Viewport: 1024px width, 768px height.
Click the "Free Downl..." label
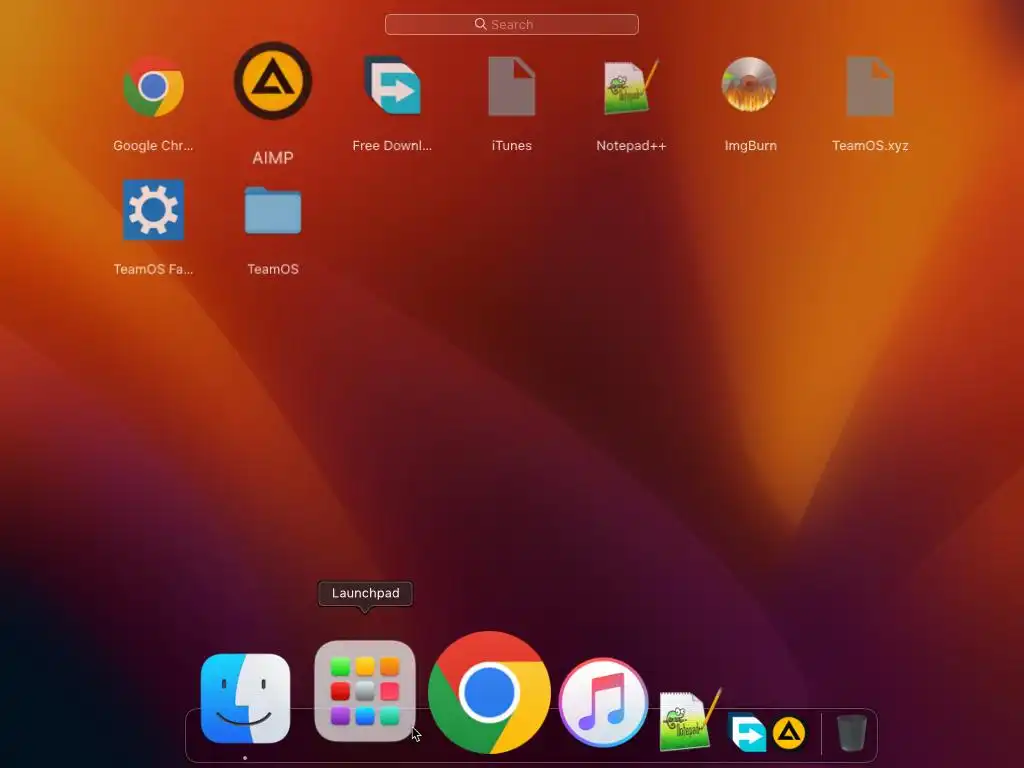(392, 146)
